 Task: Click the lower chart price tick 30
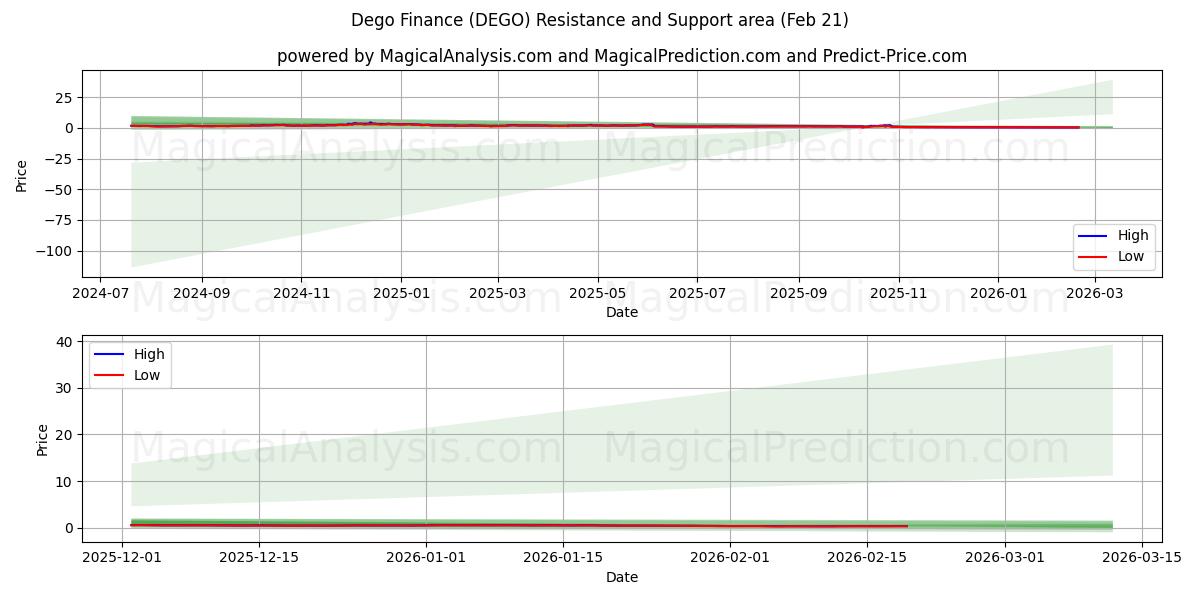click(65, 388)
